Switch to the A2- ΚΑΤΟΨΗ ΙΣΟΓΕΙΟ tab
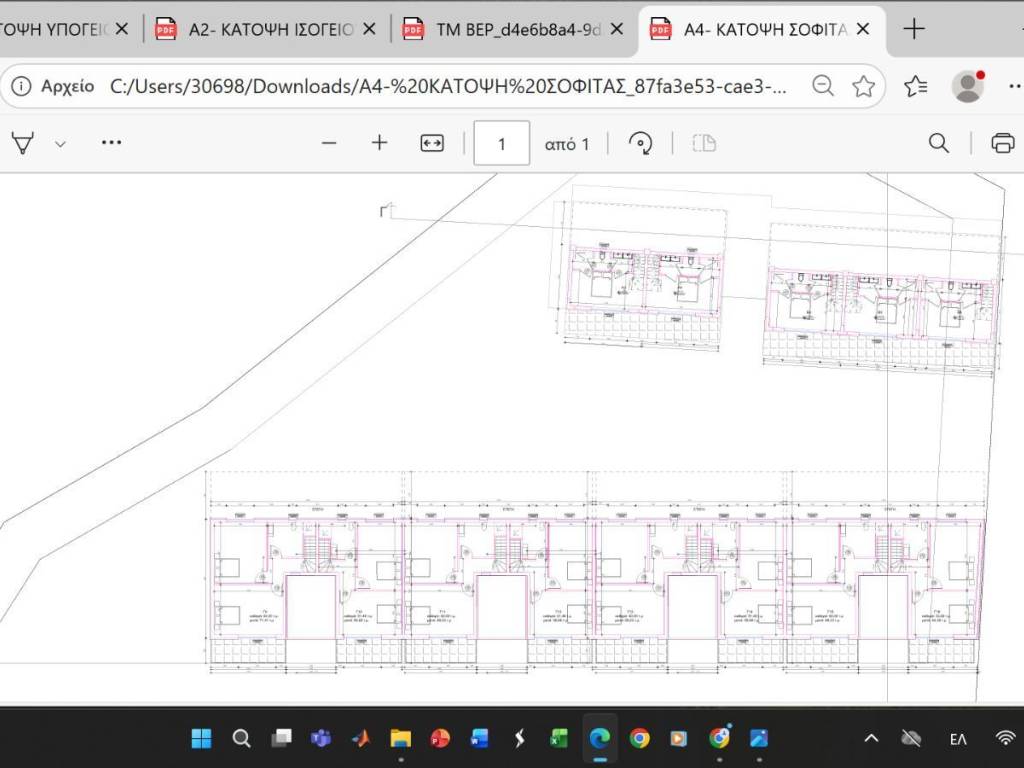The width and height of the screenshot is (1024, 768). coord(270,30)
